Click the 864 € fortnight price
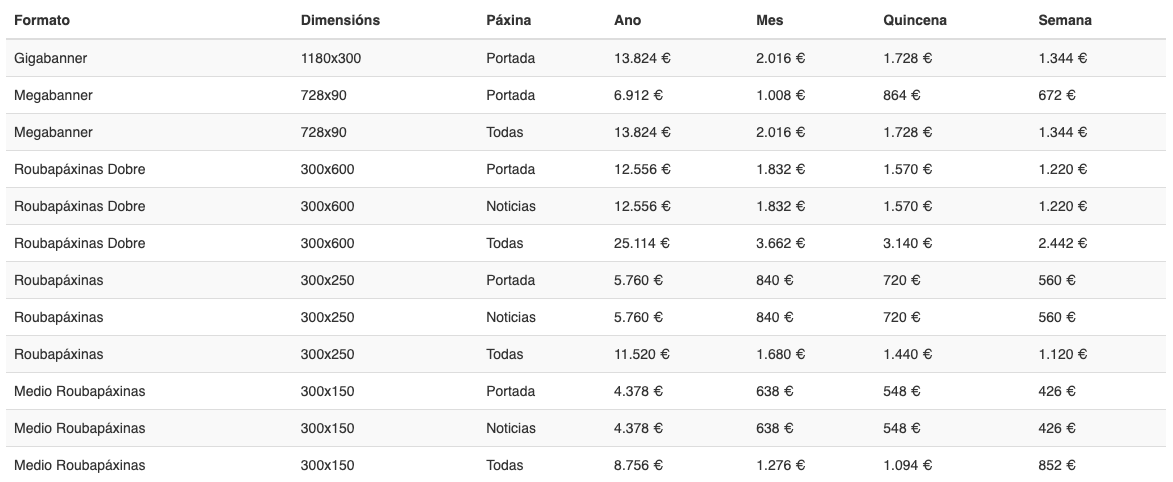 point(902,95)
